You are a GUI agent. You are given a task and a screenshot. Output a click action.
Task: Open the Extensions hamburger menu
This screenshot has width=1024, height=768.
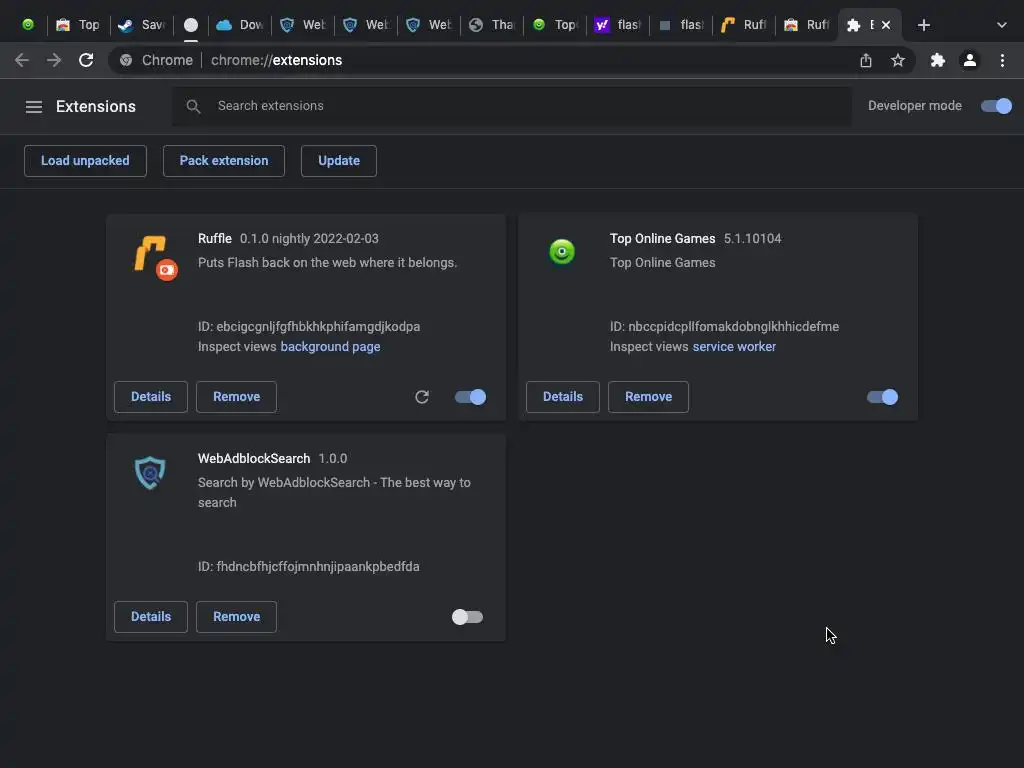coord(33,106)
